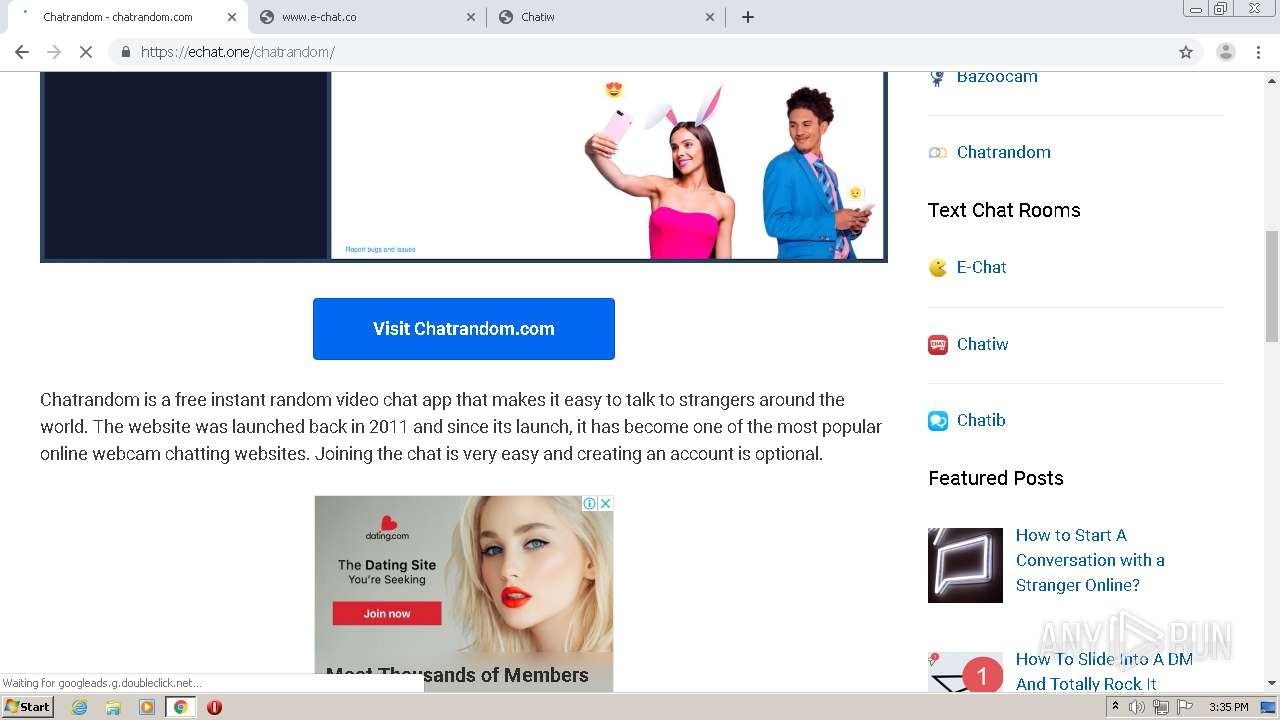The height and width of the screenshot is (720, 1280).
Task: Click the page vertical scrollbar thumb
Action: pyautogui.click(x=1272, y=286)
